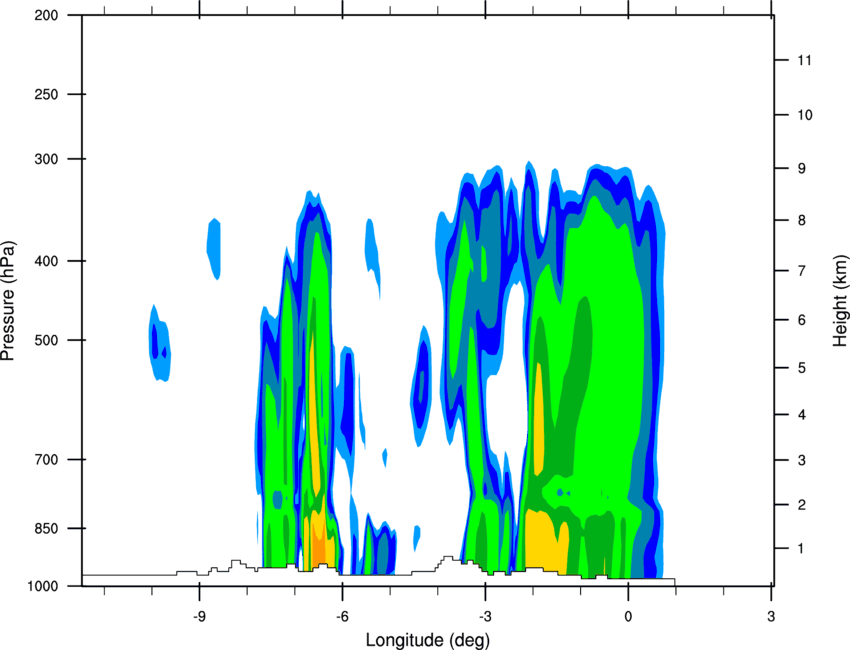The width and height of the screenshot is (850, 650).
Task: Select the 700 pressure tick label
Action: click(46, 459)
